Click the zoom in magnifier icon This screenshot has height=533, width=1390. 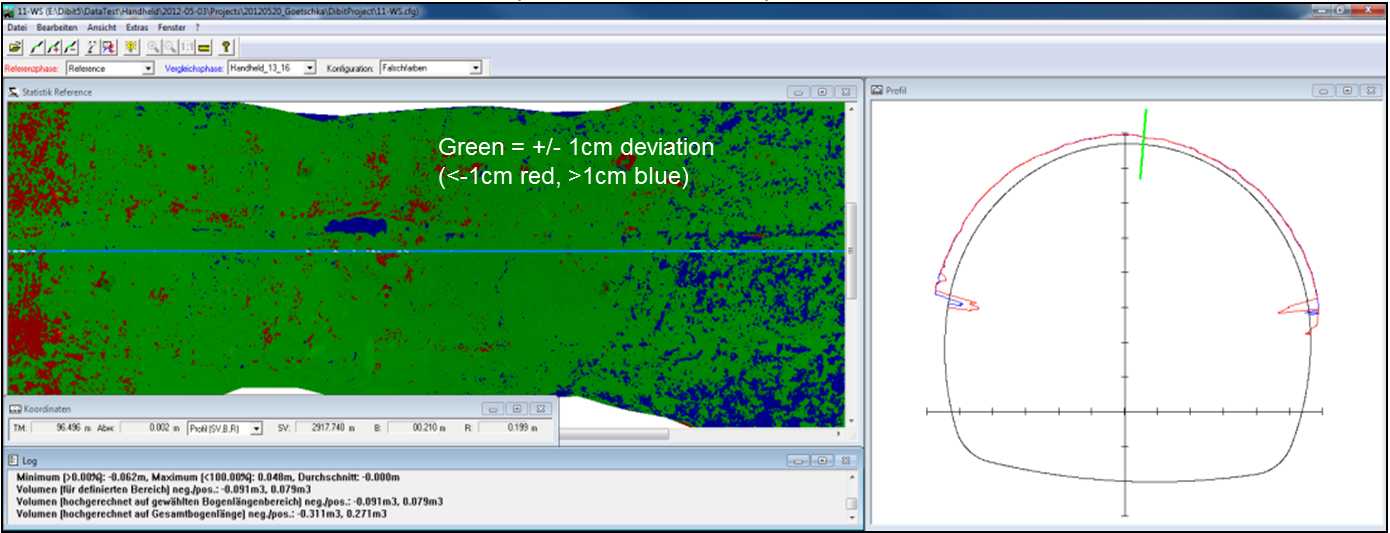click(x=153, y=47)
